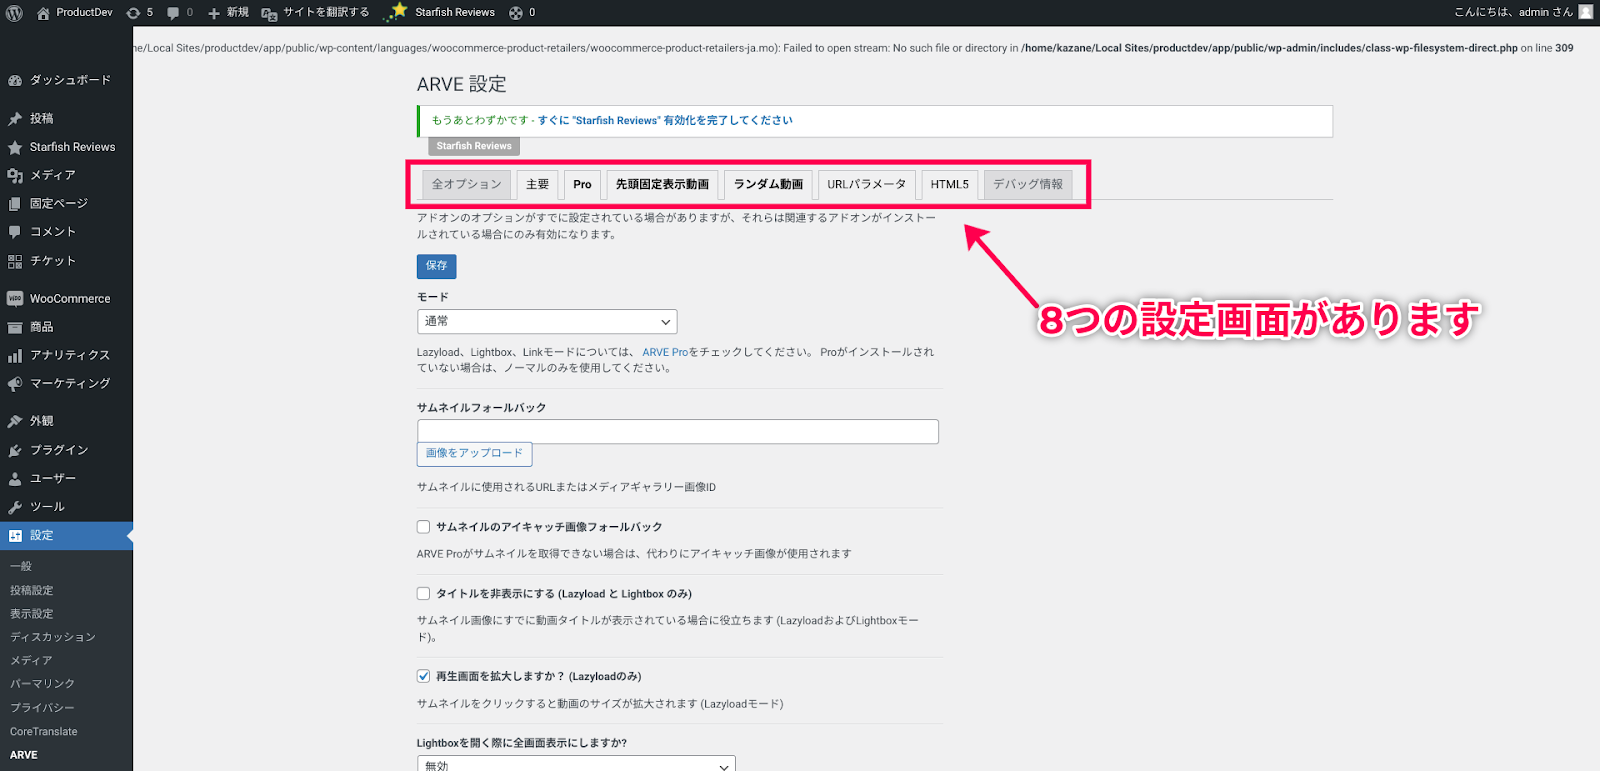1600x771 pixels.
Task: Click the チケット icon in sidebar
Action: (x=15, y=261)
